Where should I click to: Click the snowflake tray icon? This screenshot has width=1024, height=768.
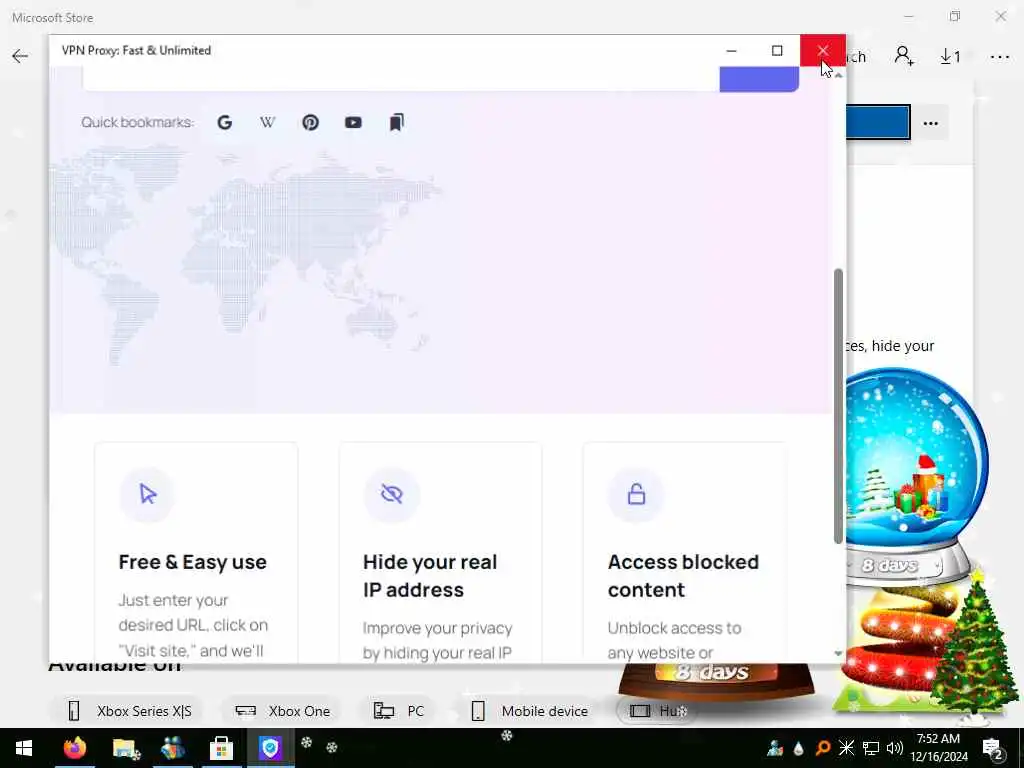[x=846, y=748]
